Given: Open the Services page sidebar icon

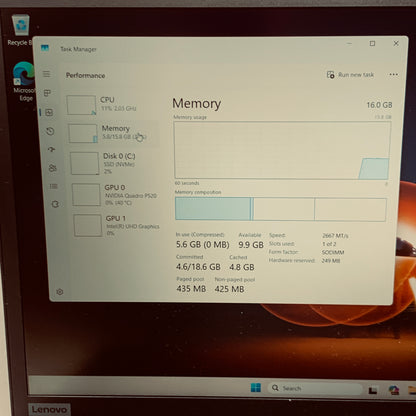Looking at the screenshot, I should 55,204.
